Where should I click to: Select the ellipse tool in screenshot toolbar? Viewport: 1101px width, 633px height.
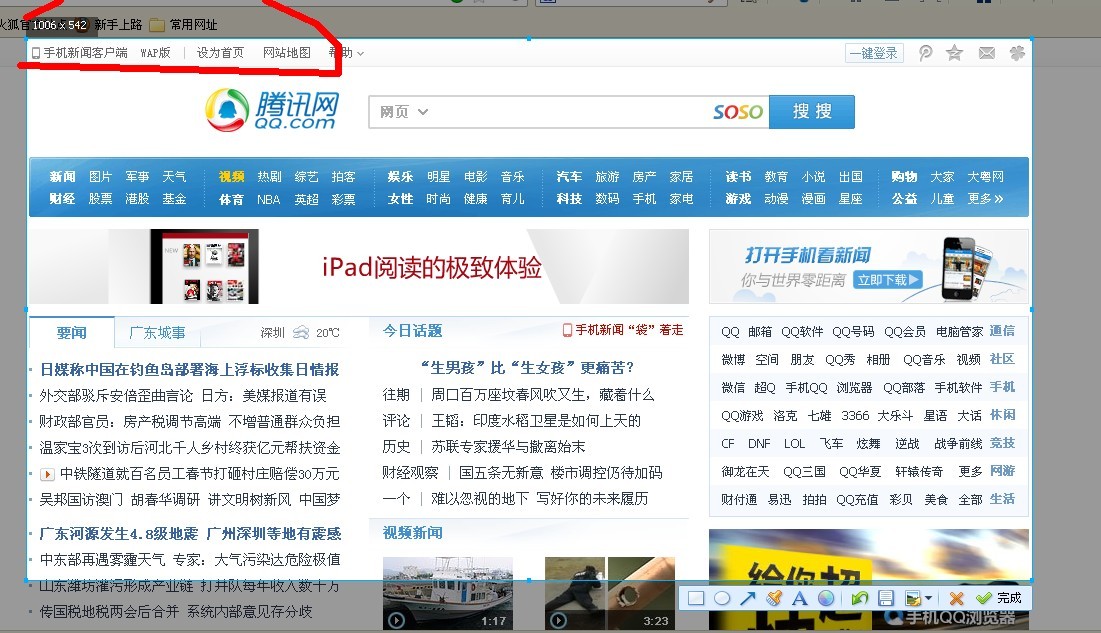(720, 598)
